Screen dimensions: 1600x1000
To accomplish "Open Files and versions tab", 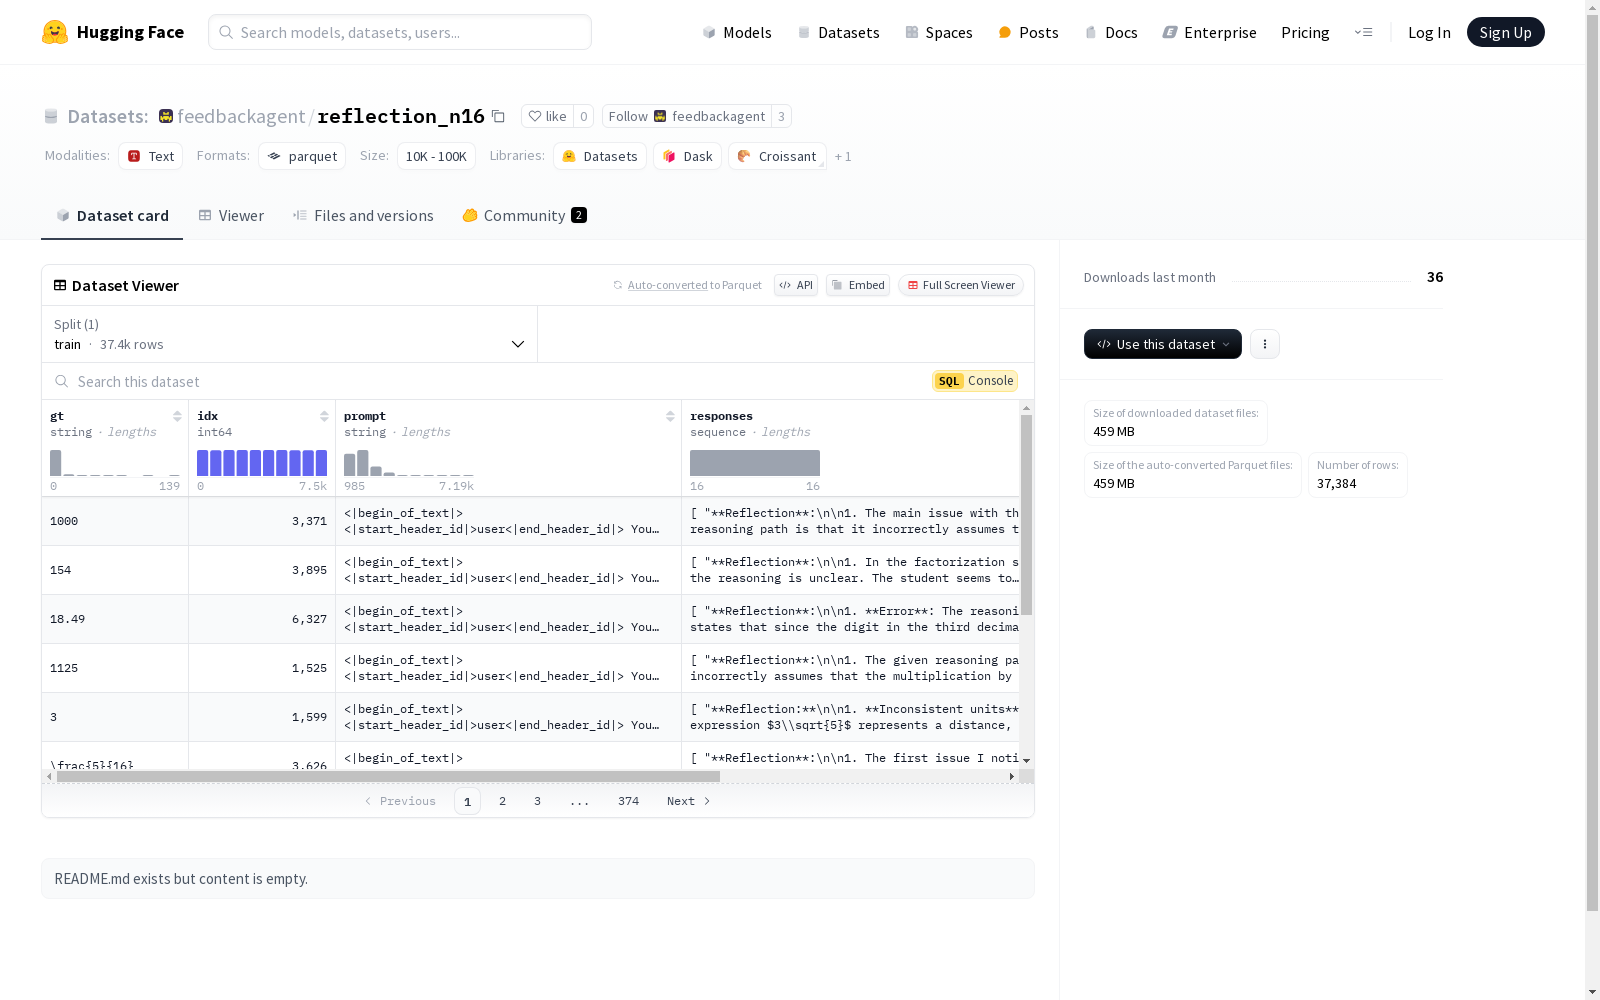I will pos(363,216).
